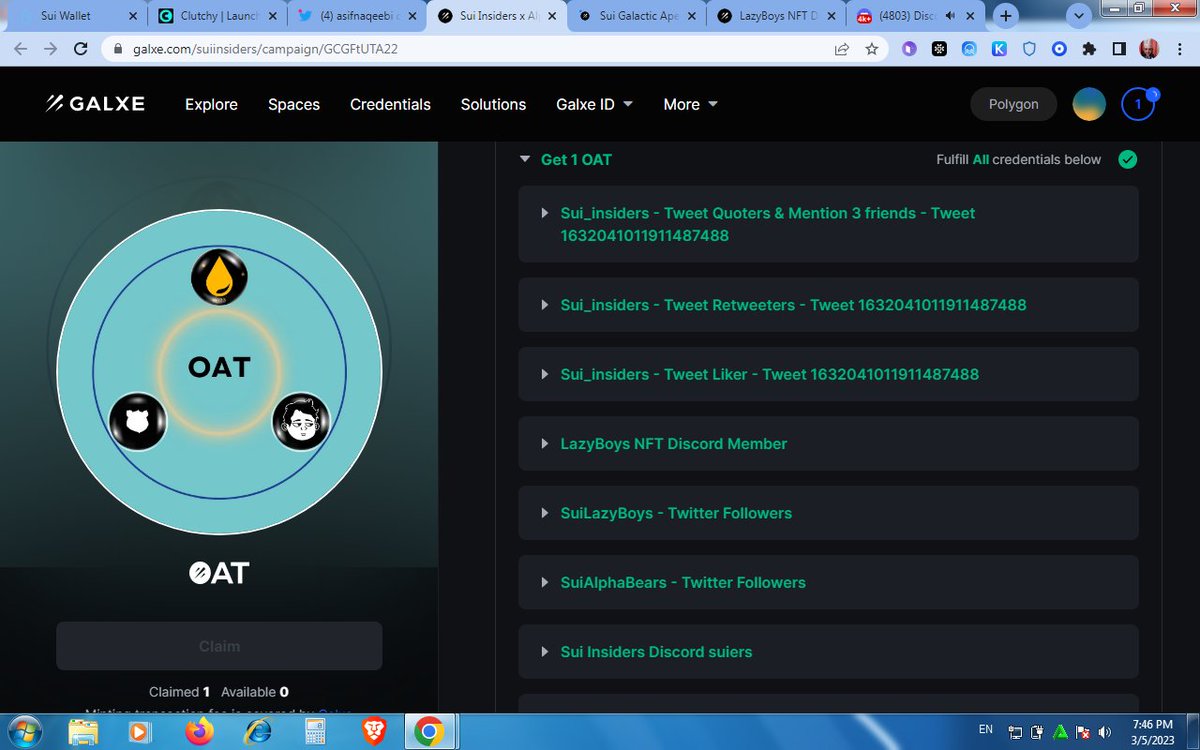Reload the page with the refresh button
The width and height of the screenshot is (1200, 750).
click(82, 48)
